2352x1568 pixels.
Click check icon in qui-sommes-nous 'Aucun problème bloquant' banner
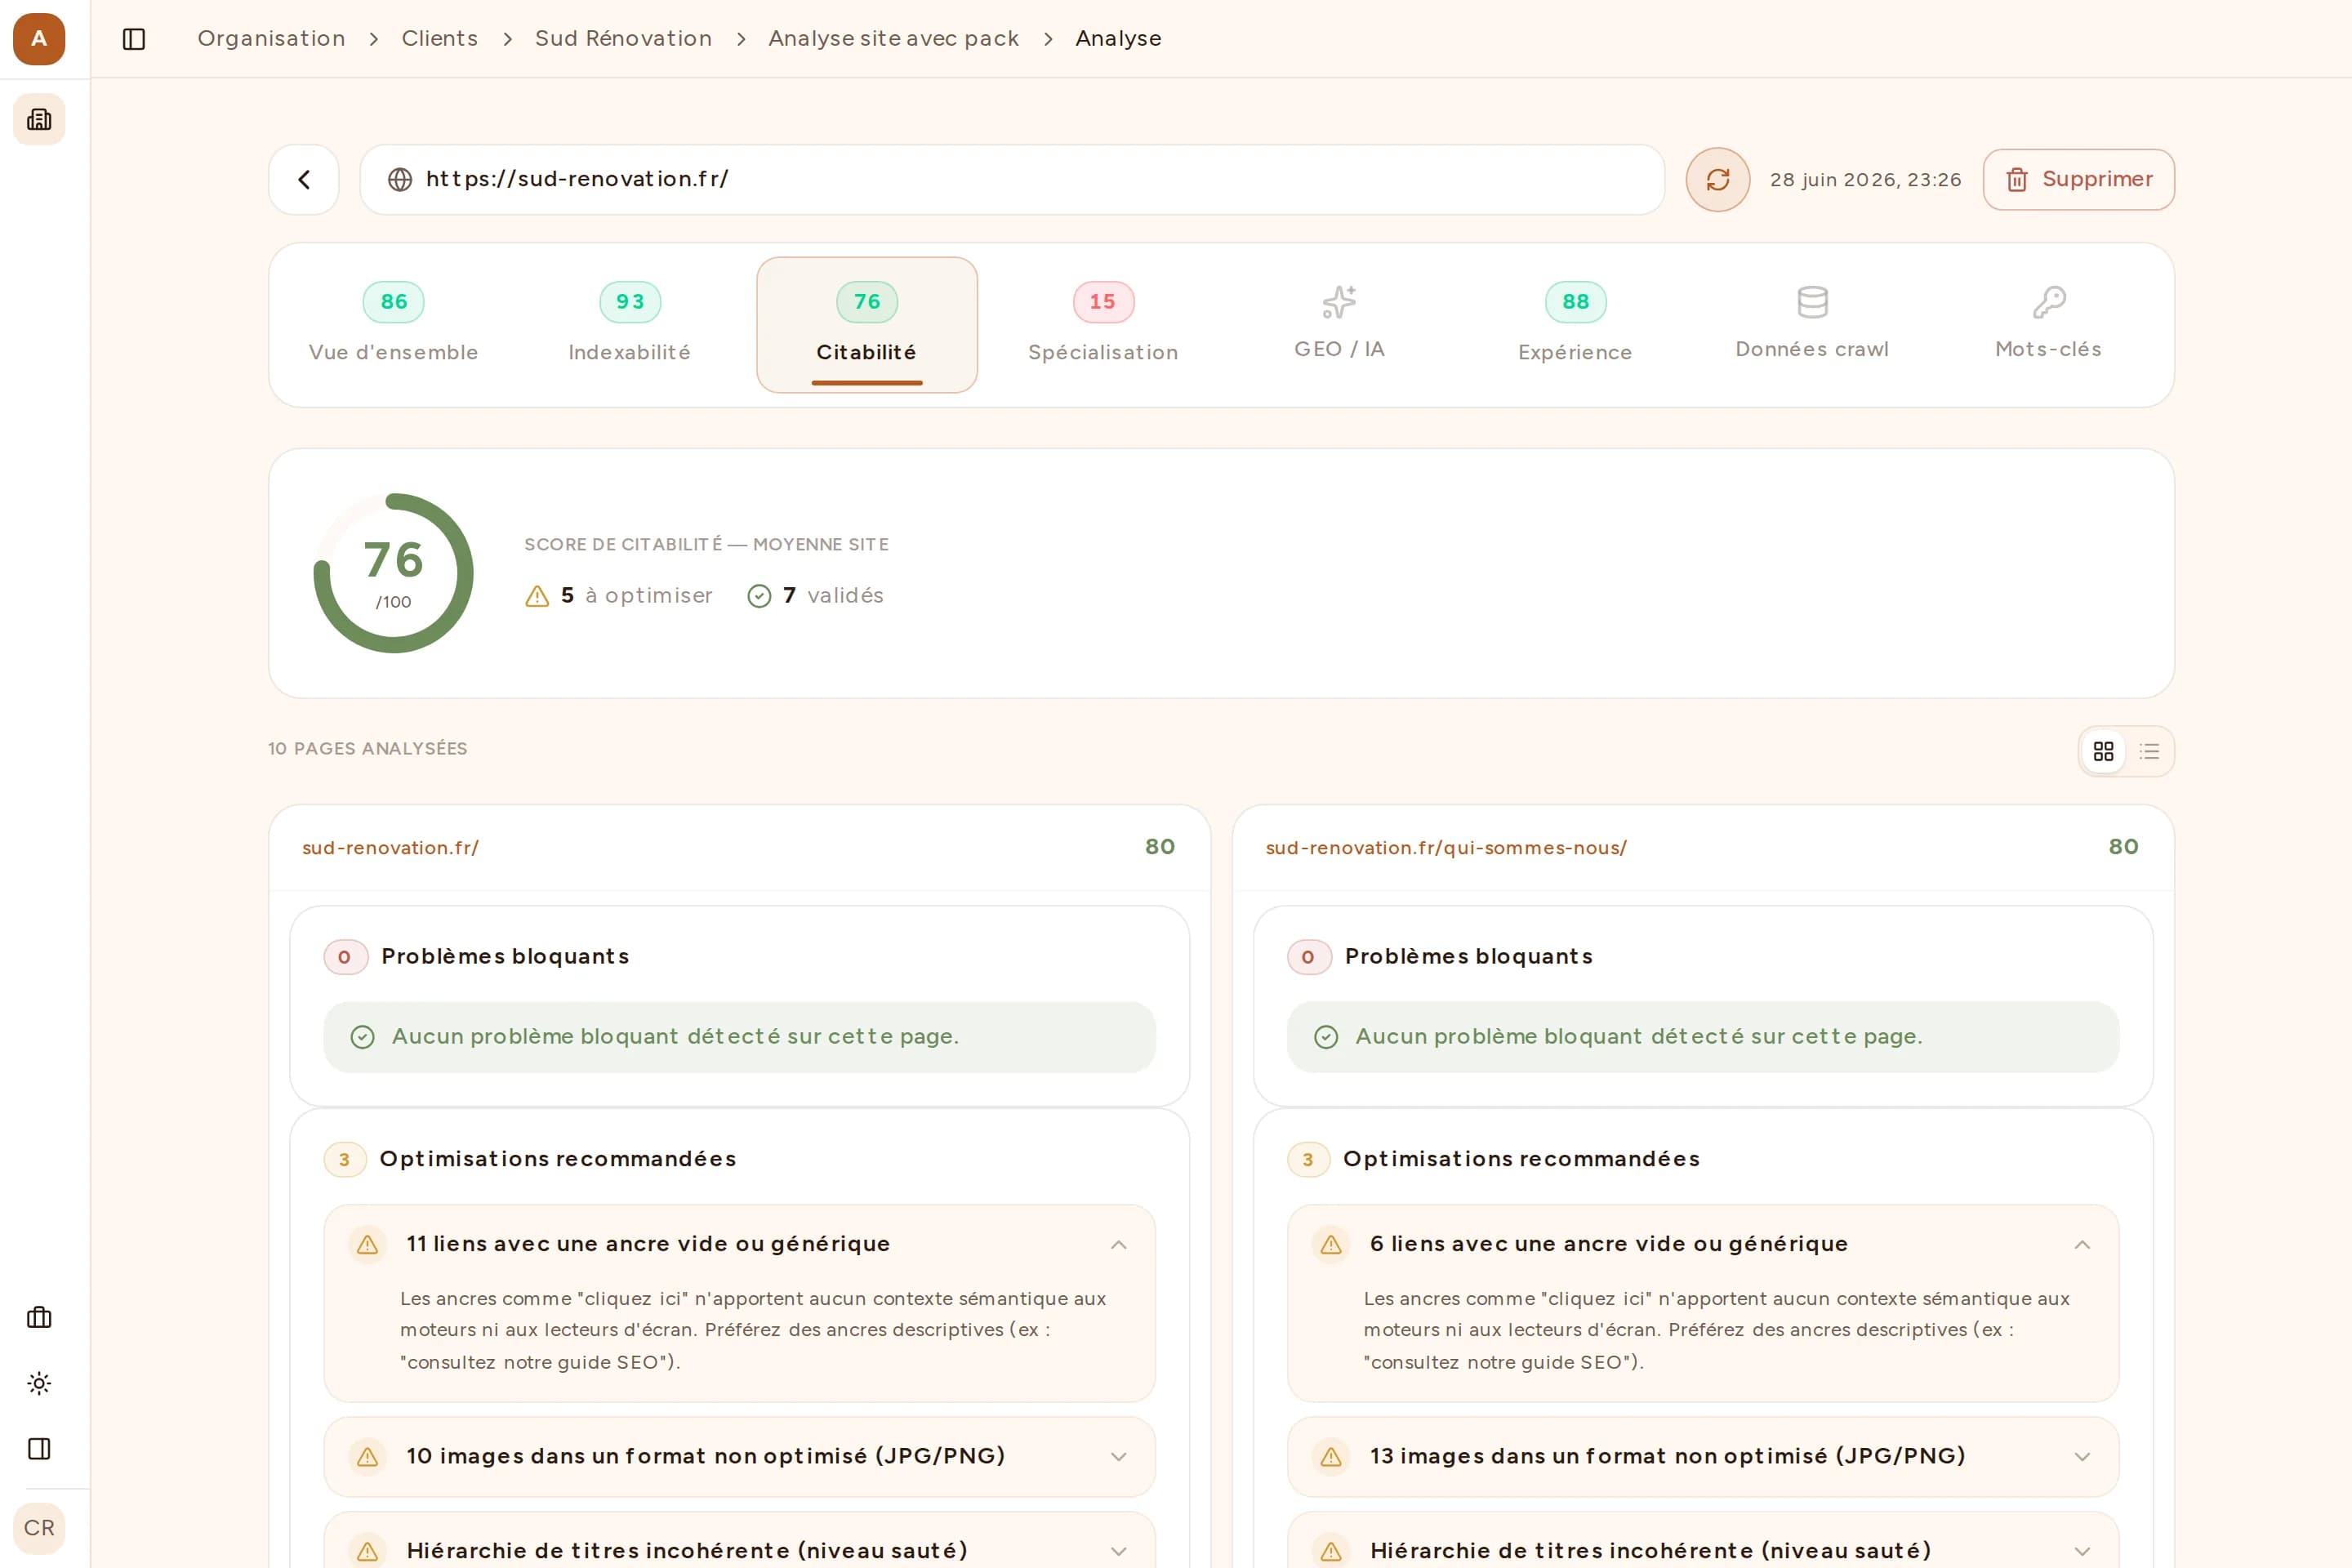click(x=1326, y=1037)
